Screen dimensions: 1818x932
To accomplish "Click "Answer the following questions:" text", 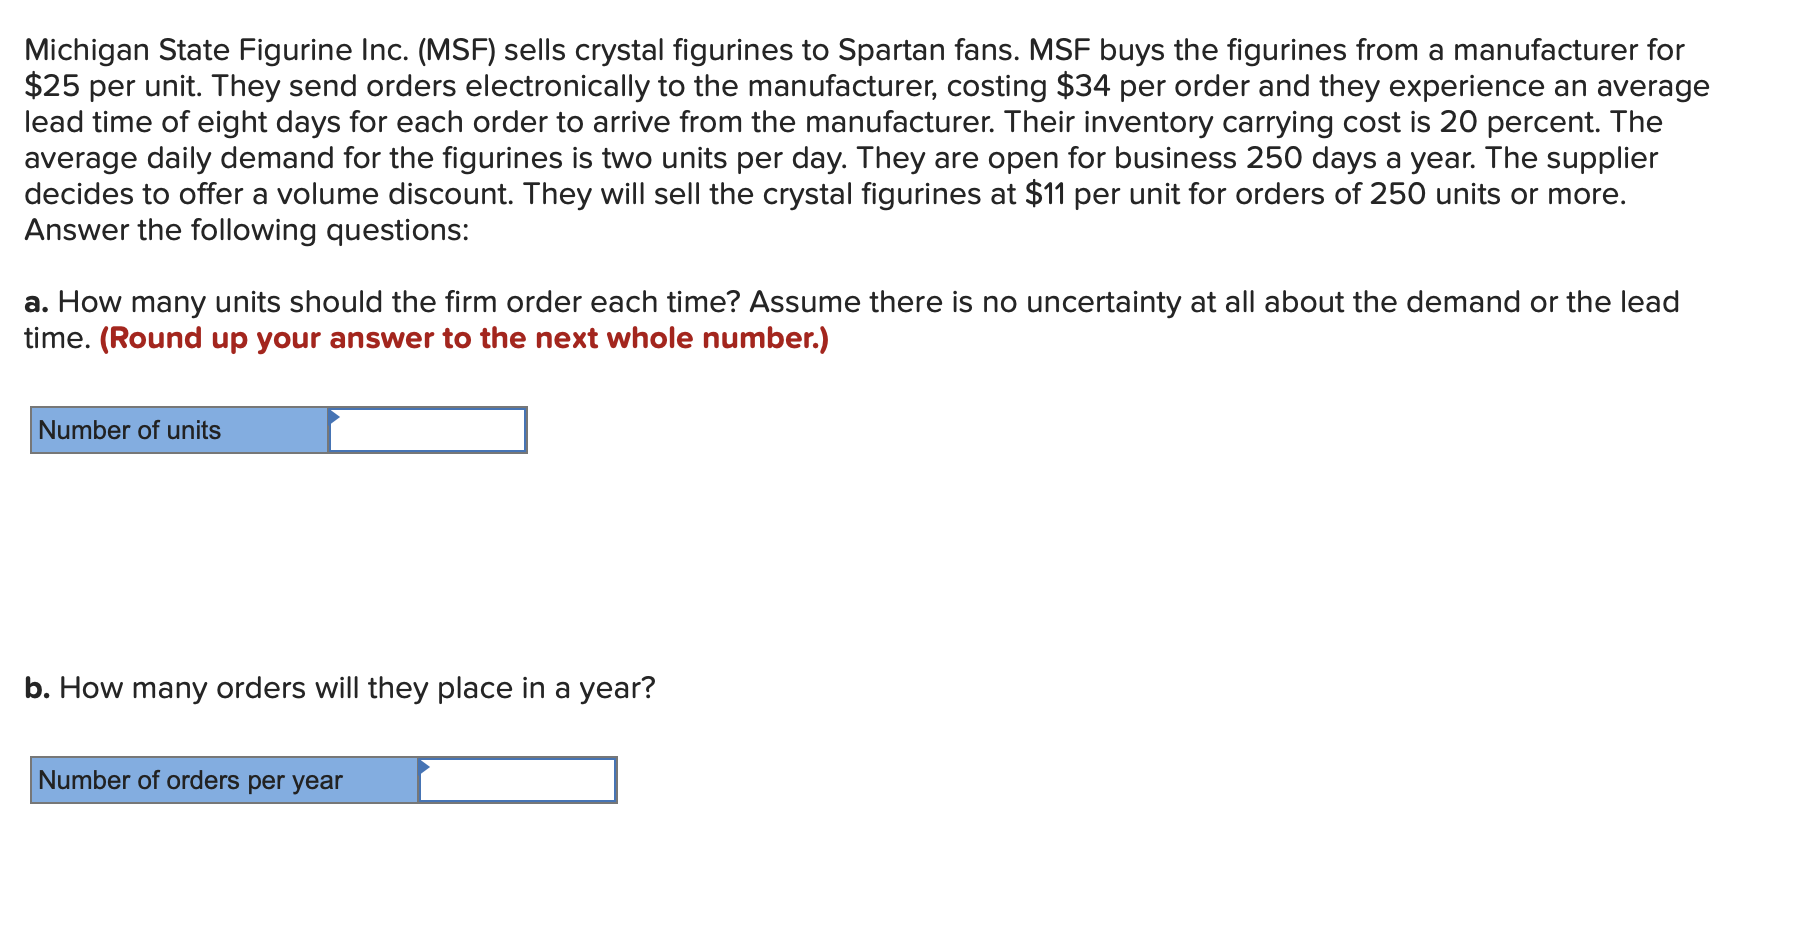I will (x=246, y=230).
